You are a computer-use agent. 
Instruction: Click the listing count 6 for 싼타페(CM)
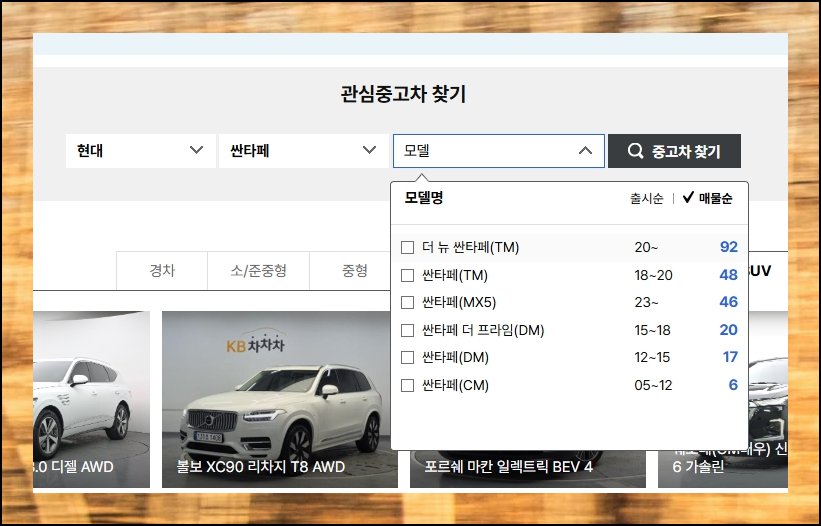733,385
